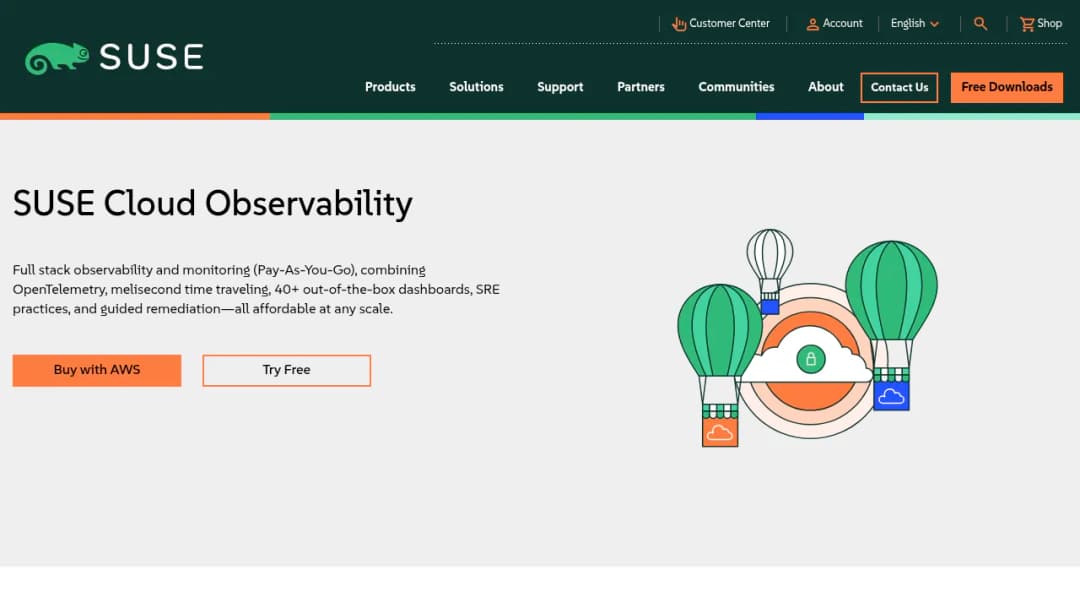Image resolution: width=1080 pixels, height=608 pixels.
Task: Expand the English language dropdown
Action: click(915, 23)
